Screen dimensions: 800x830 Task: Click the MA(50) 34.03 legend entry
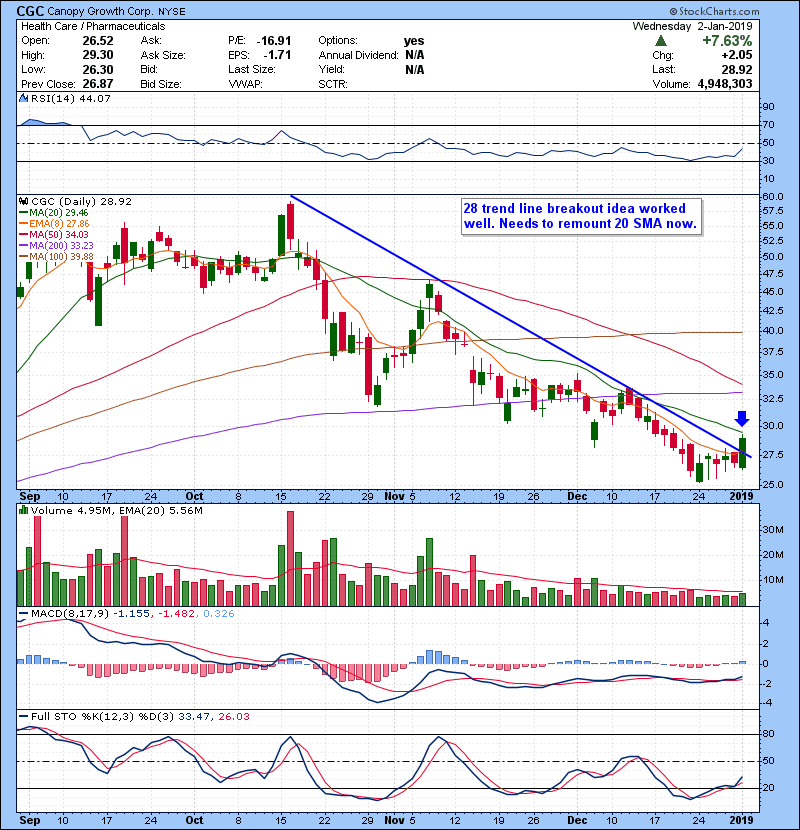tap(54, 234)
